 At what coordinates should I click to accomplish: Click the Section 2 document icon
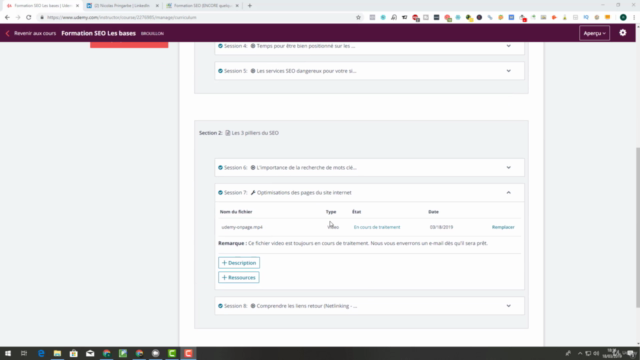[228, 133]
